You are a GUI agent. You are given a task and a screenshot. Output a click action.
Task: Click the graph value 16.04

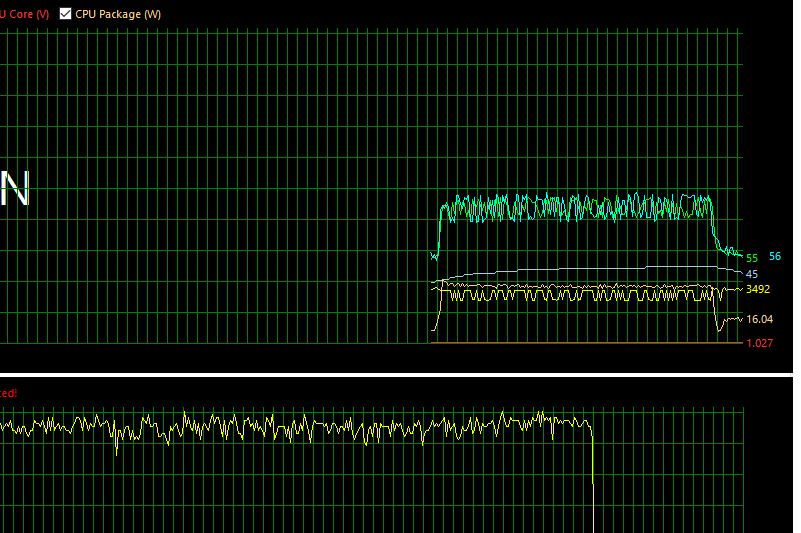pyautogui.click(x=760, y=319)
